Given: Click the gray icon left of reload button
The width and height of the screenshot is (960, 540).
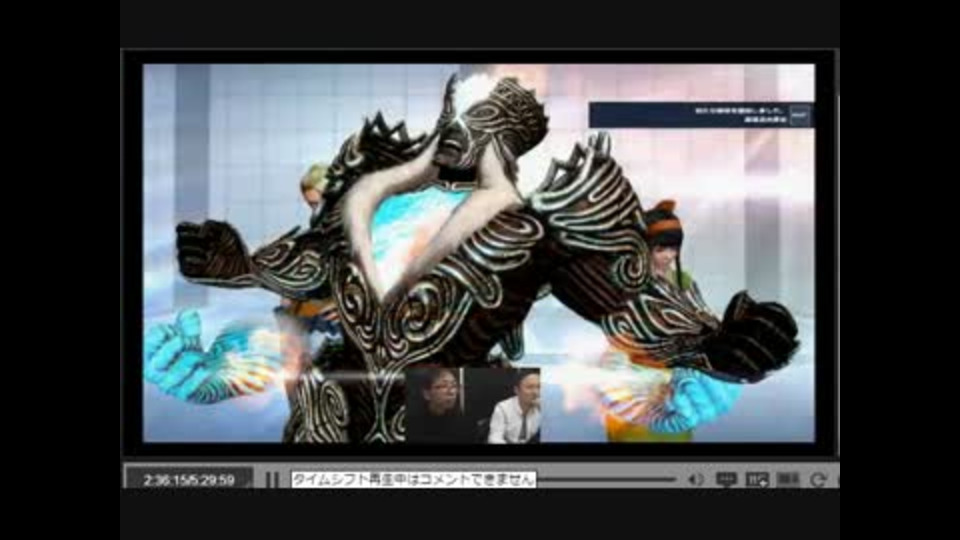Looking at the screenshot, I should click(x=788, y=479).
